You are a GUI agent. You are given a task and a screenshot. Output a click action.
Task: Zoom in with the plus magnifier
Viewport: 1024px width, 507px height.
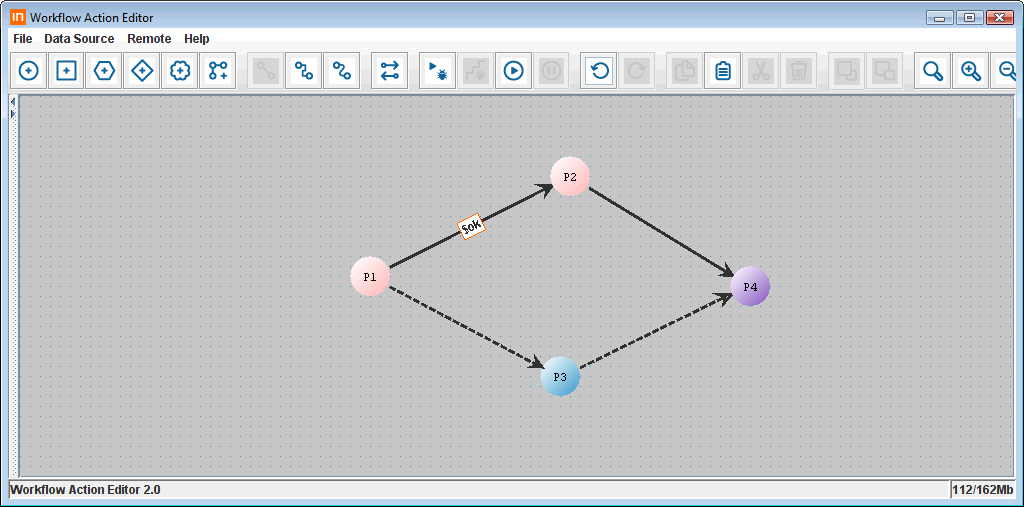pos(970,71)
